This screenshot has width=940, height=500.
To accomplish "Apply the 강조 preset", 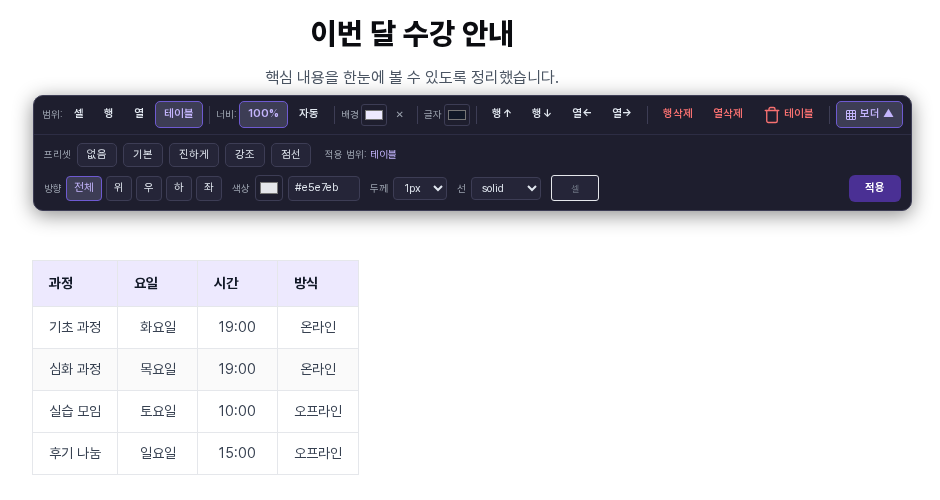I will [x=245, y=155].
